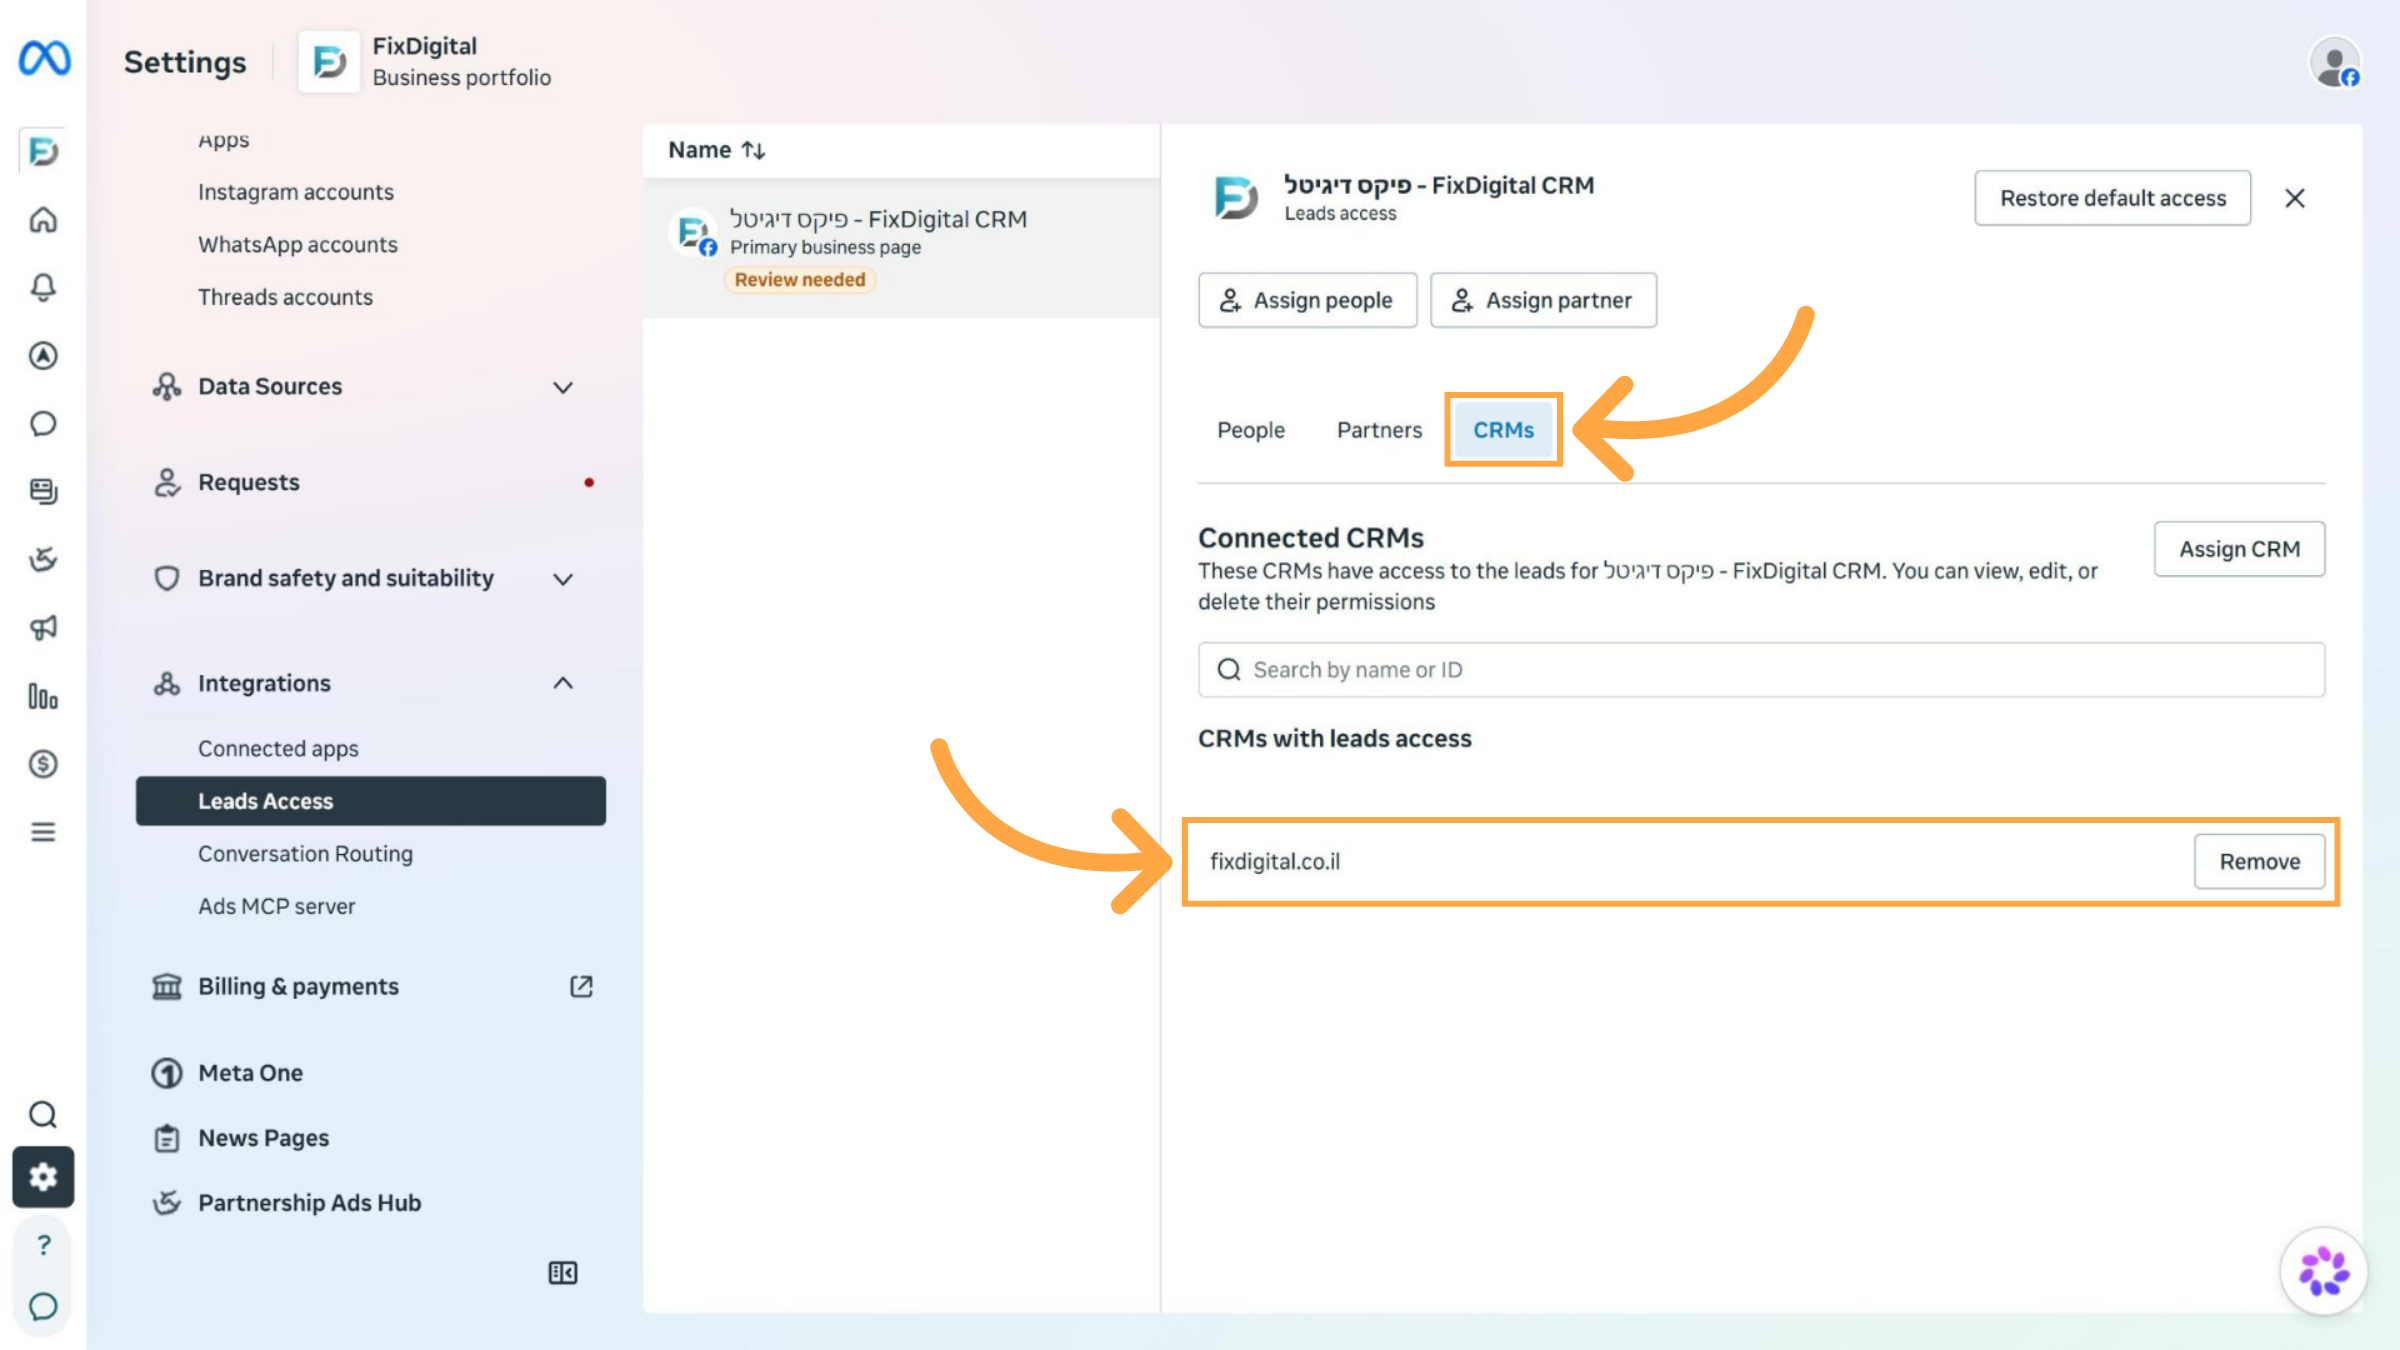Focus the Search by name or ID field
The image size is (2400, 1350).
pyautogui.click(x=1761, y=670)
